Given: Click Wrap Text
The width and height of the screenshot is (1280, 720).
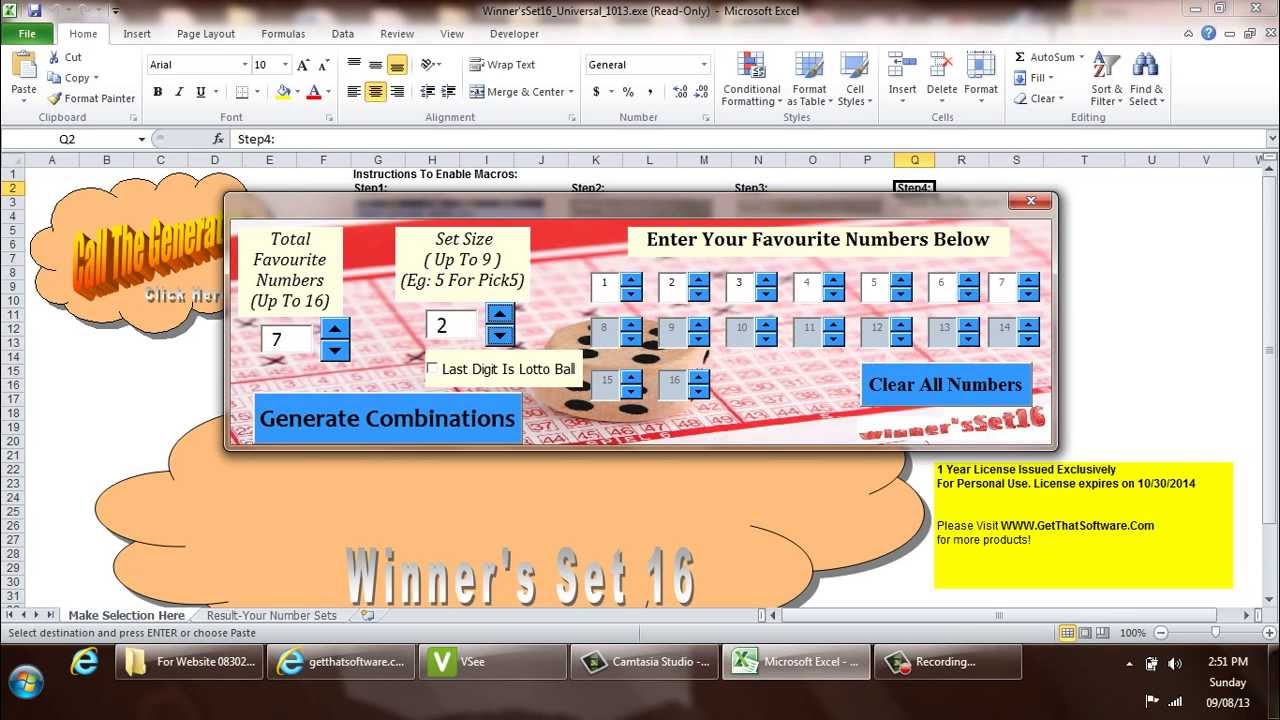Looking at the screenshot, I should [502, 65].
